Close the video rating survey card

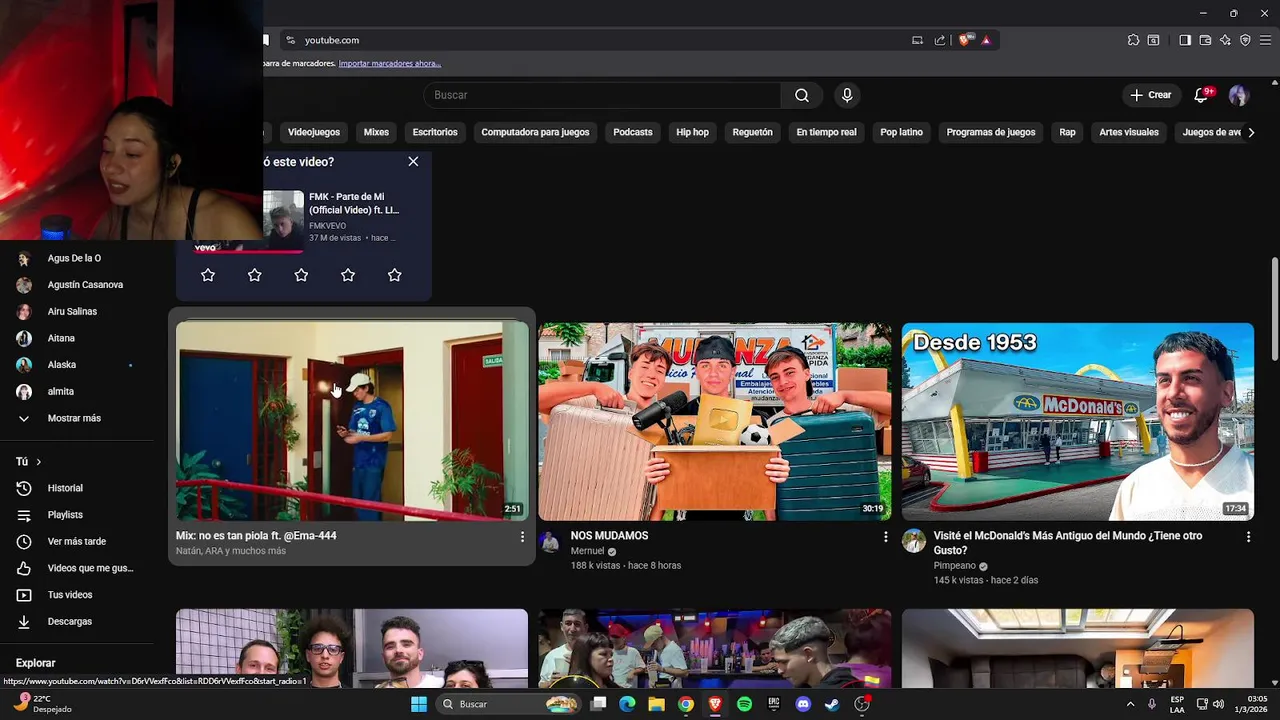pyautogui.click(x=413, y=161)
